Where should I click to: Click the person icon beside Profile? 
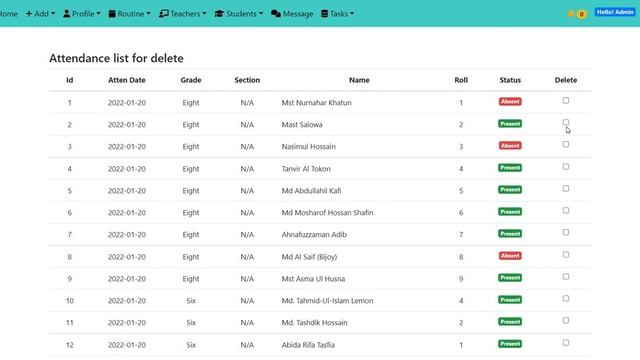[67, 13]
